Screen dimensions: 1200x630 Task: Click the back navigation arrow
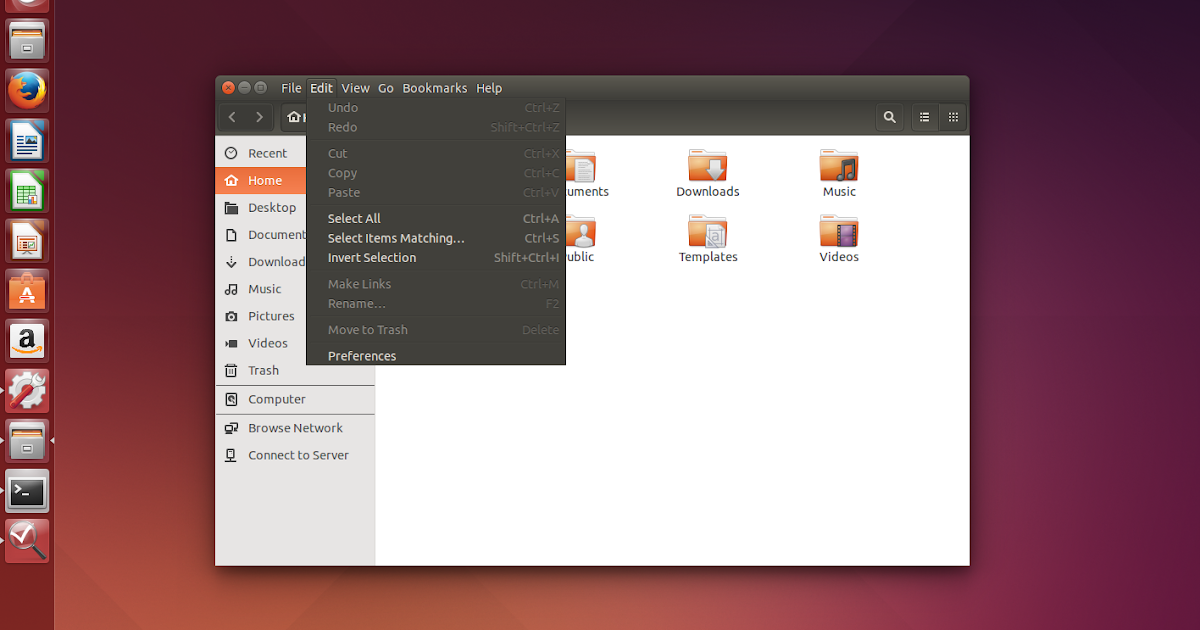231,117
